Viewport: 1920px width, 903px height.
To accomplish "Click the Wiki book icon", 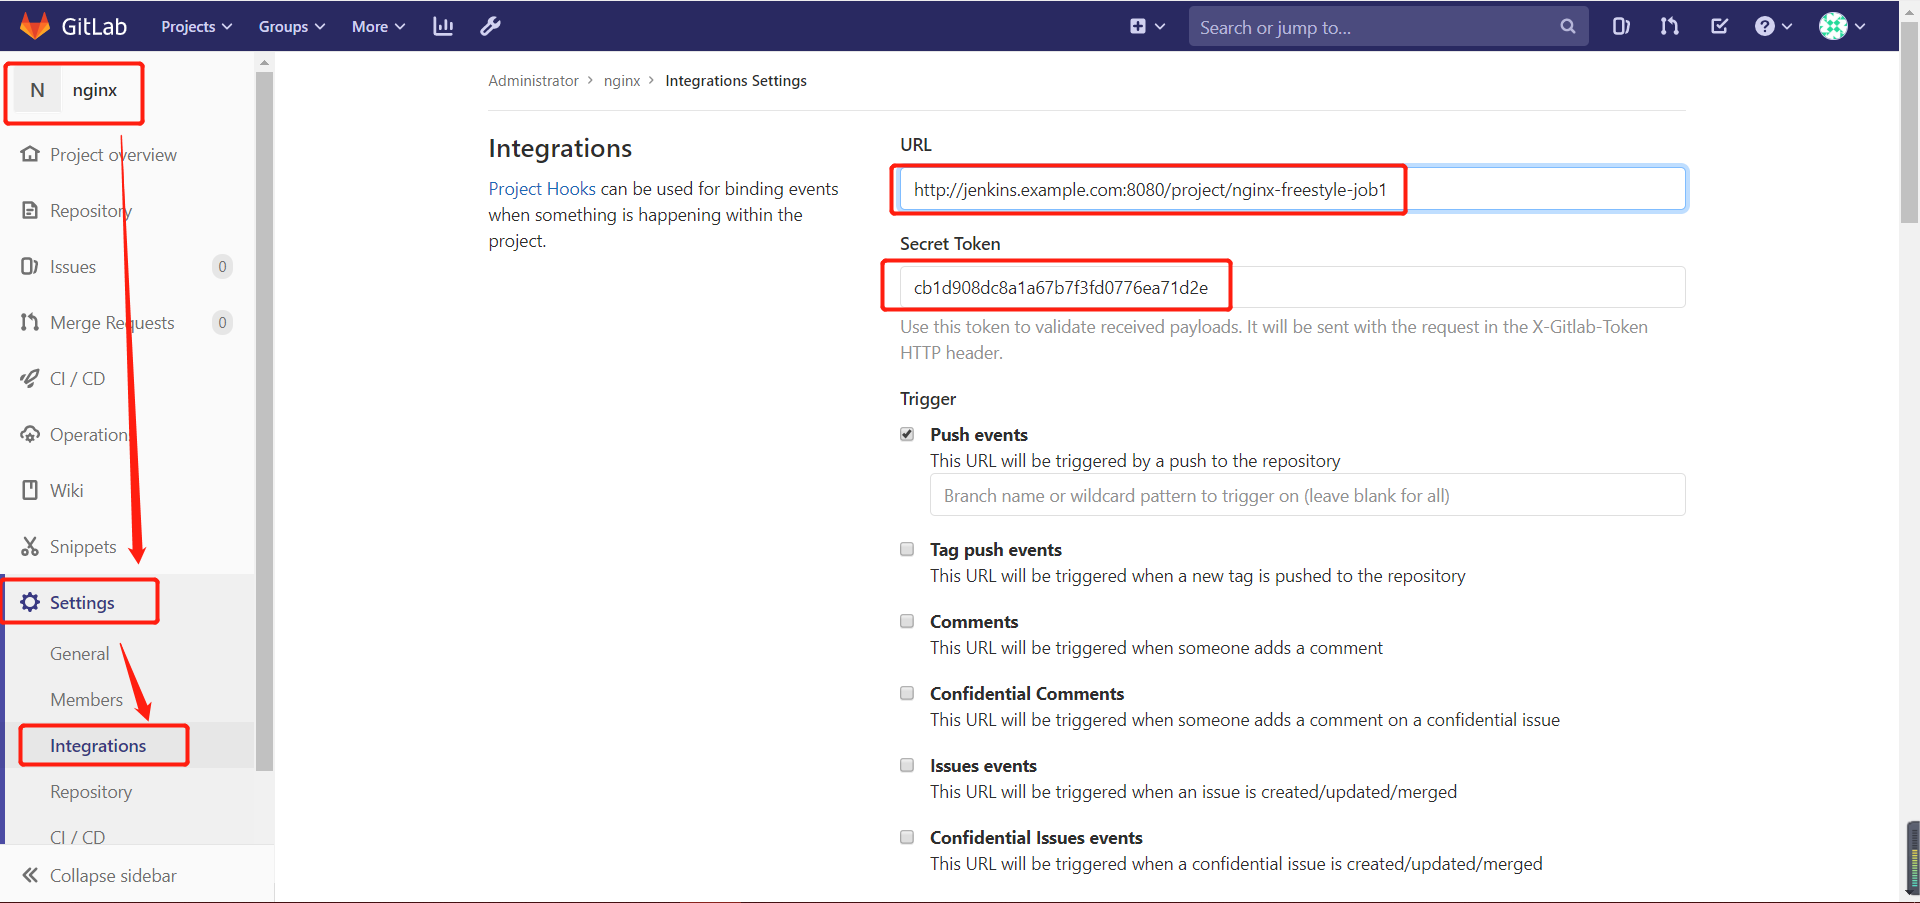I will (x=30, y=490).
